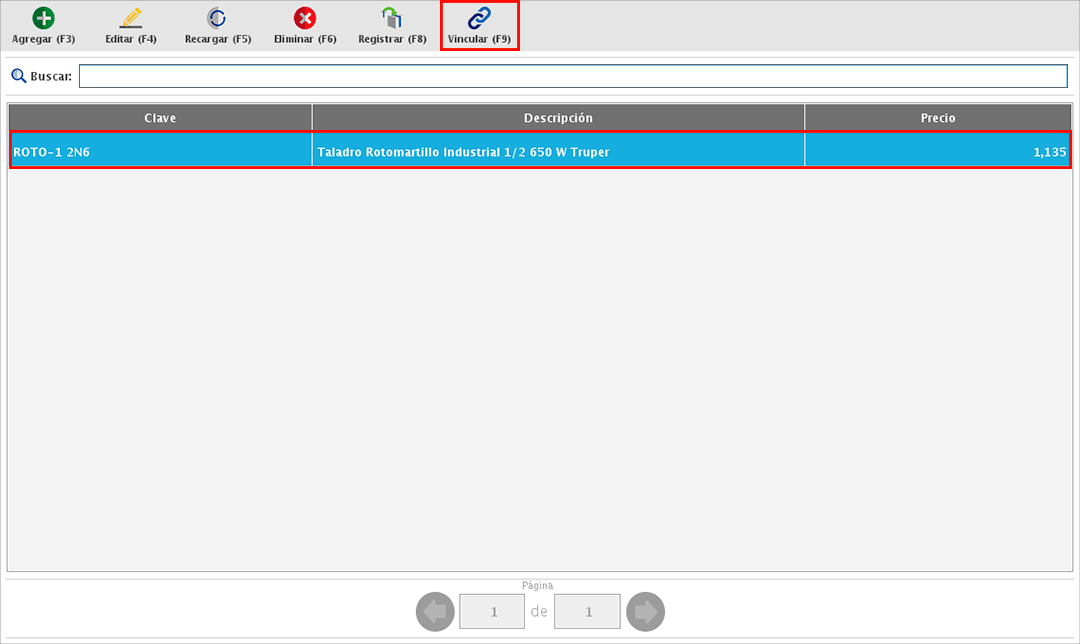The image size is (1080, 644).
Task: Sort the list by Precio header
Action: click(x=937, y=118)
